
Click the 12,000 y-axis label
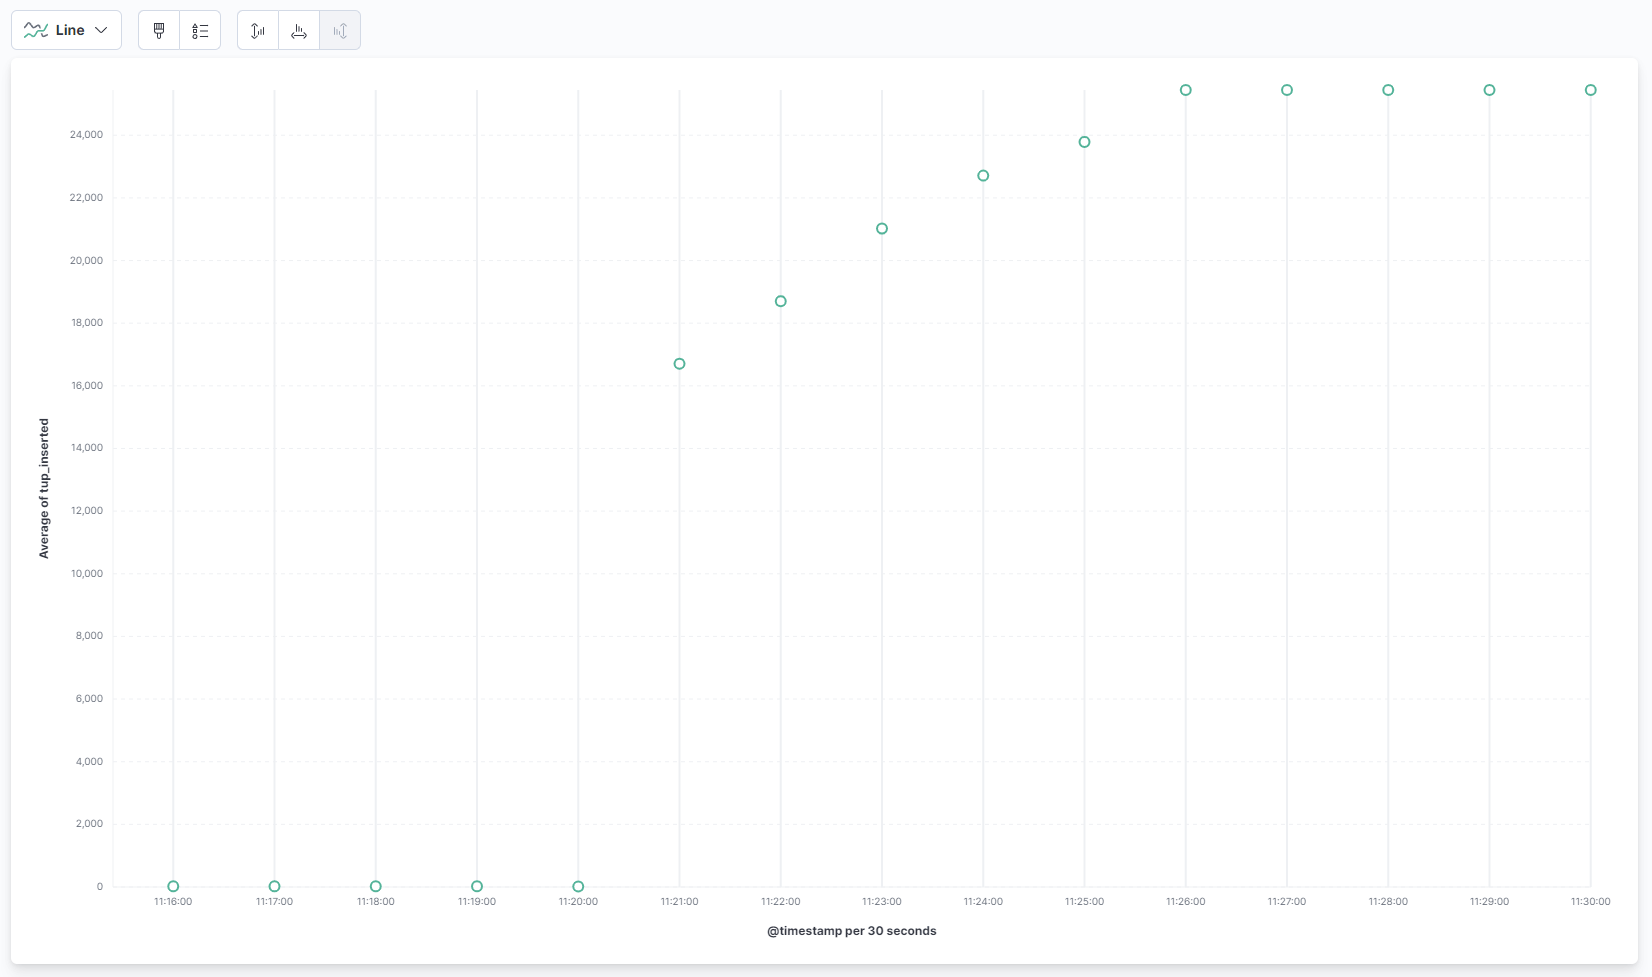86,511
